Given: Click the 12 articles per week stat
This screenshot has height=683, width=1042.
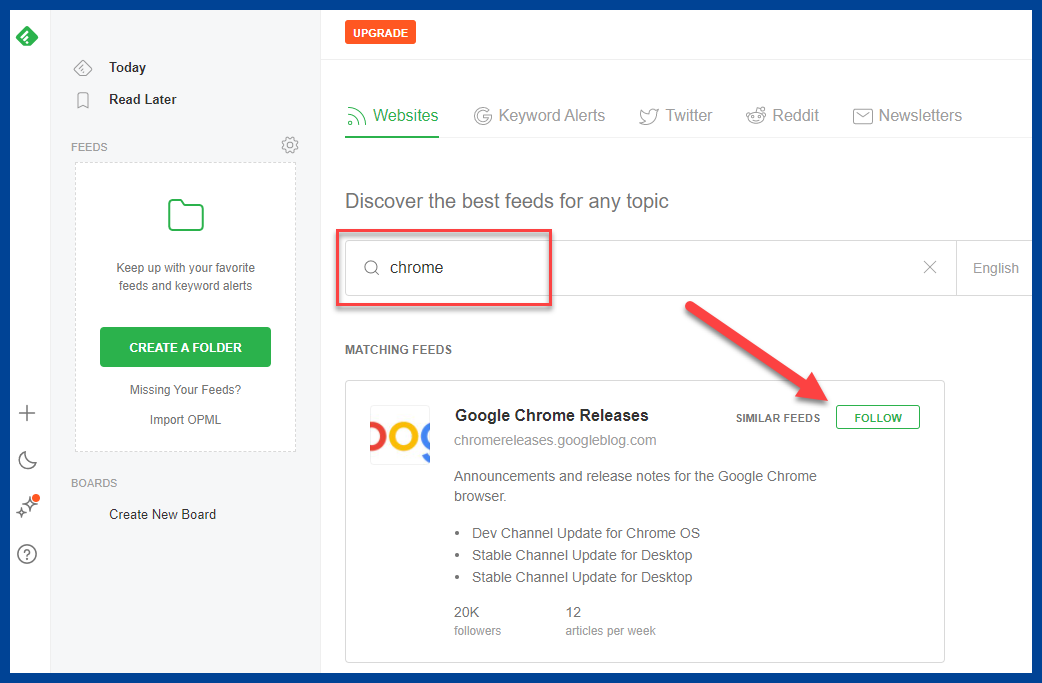Looking at the screenshot, I should (610, 621).
